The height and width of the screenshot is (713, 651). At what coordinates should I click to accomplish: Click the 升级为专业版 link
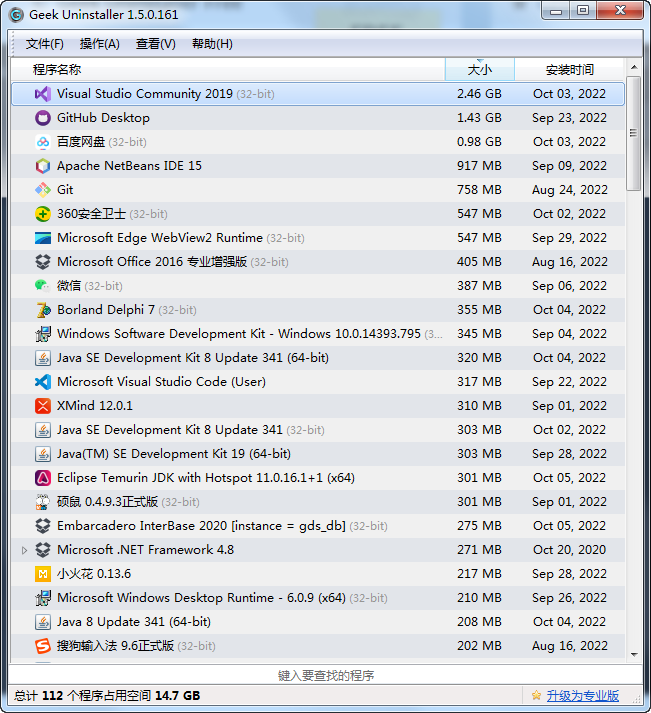582,696
